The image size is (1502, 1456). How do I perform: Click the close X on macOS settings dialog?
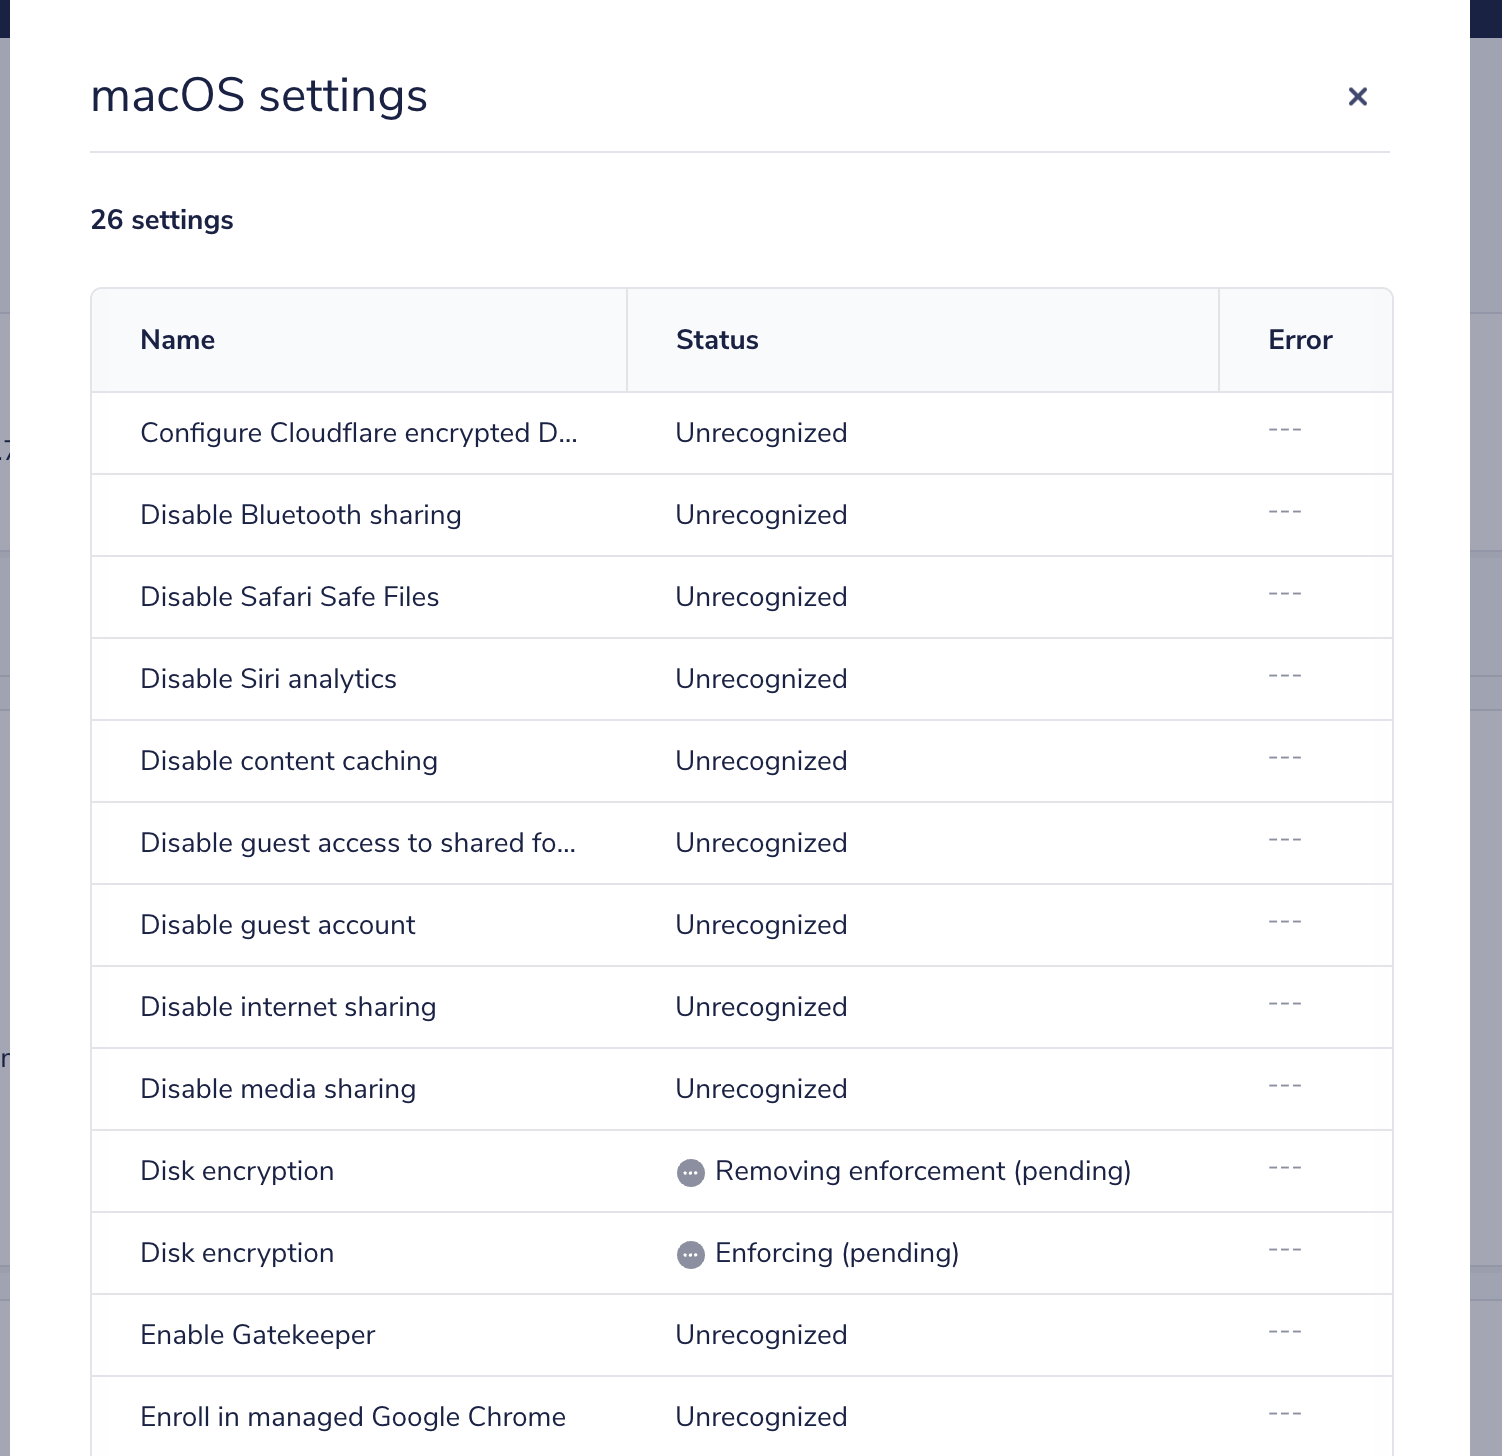click(1358, 96)
